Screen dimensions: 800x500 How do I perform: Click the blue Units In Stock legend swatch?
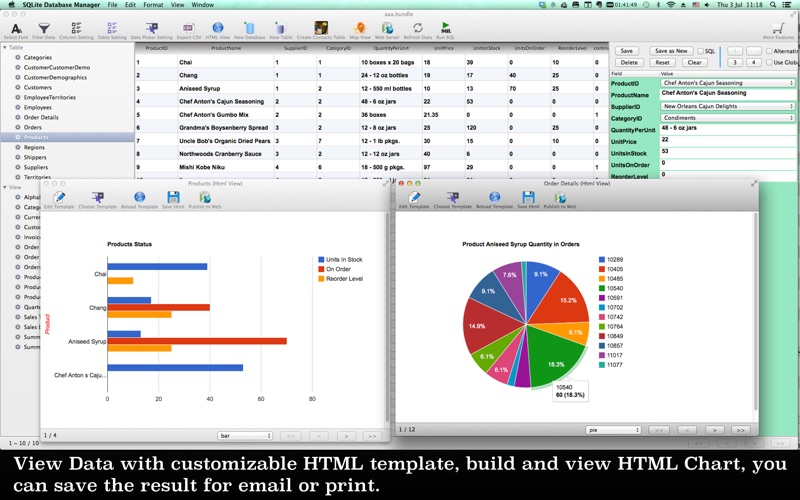[x=321, y=260]
